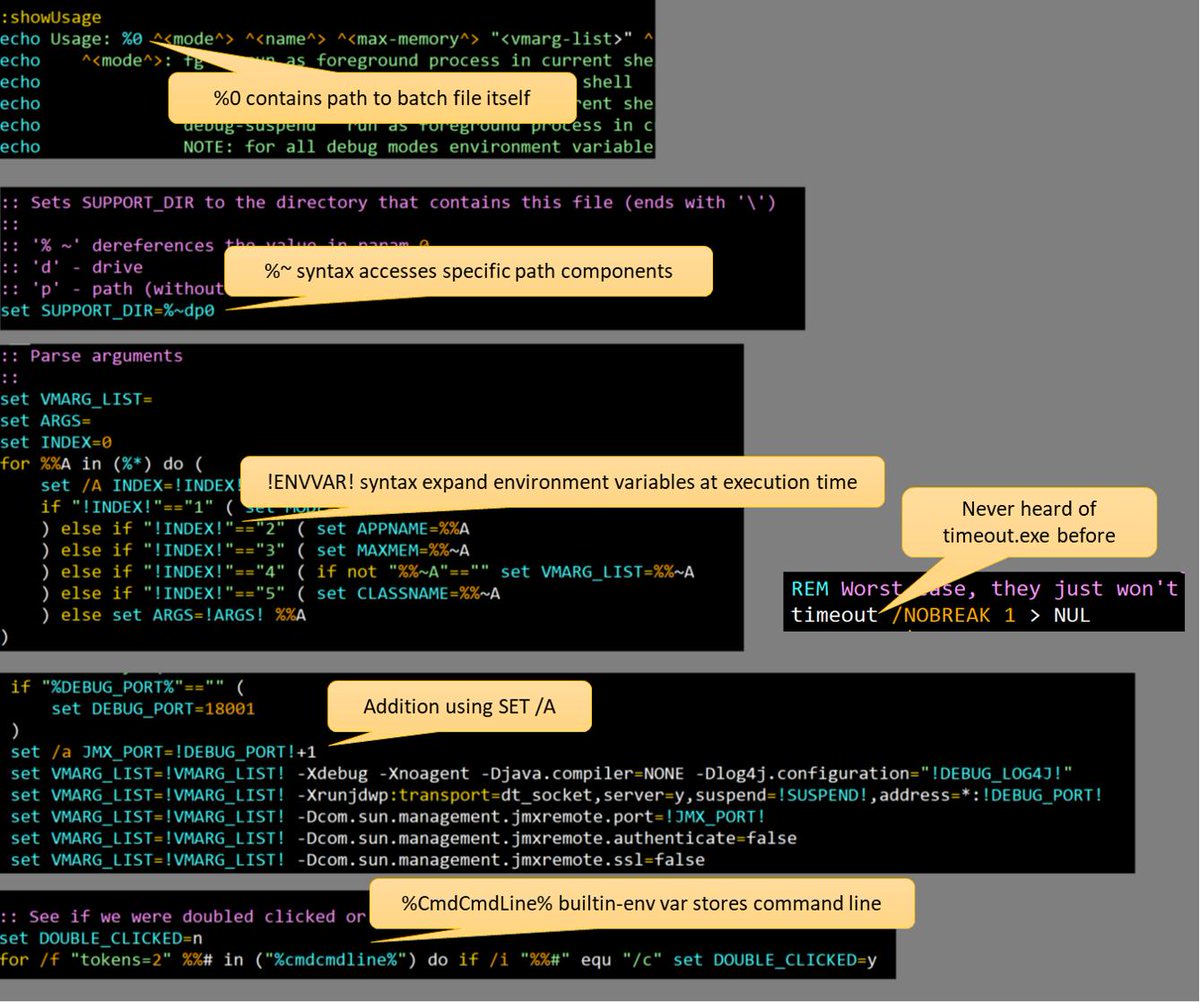Image resolution: width=1200 pixels, height=1002 pixels.
Task: Click the line with 'jmxremote.authenticate=false'
Action: tap(403, 838)
